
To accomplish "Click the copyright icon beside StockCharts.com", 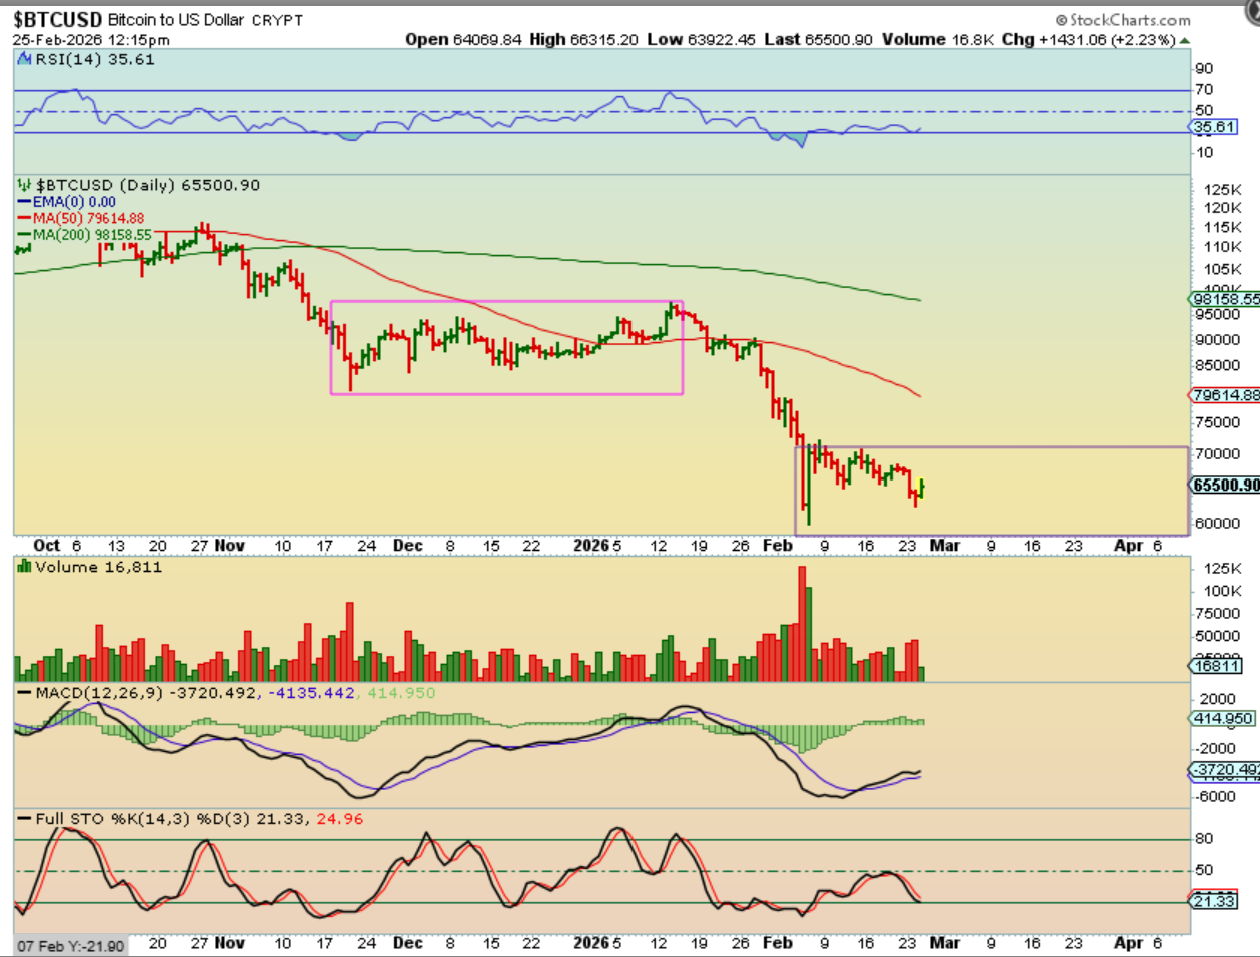I will click(1061, 20).
